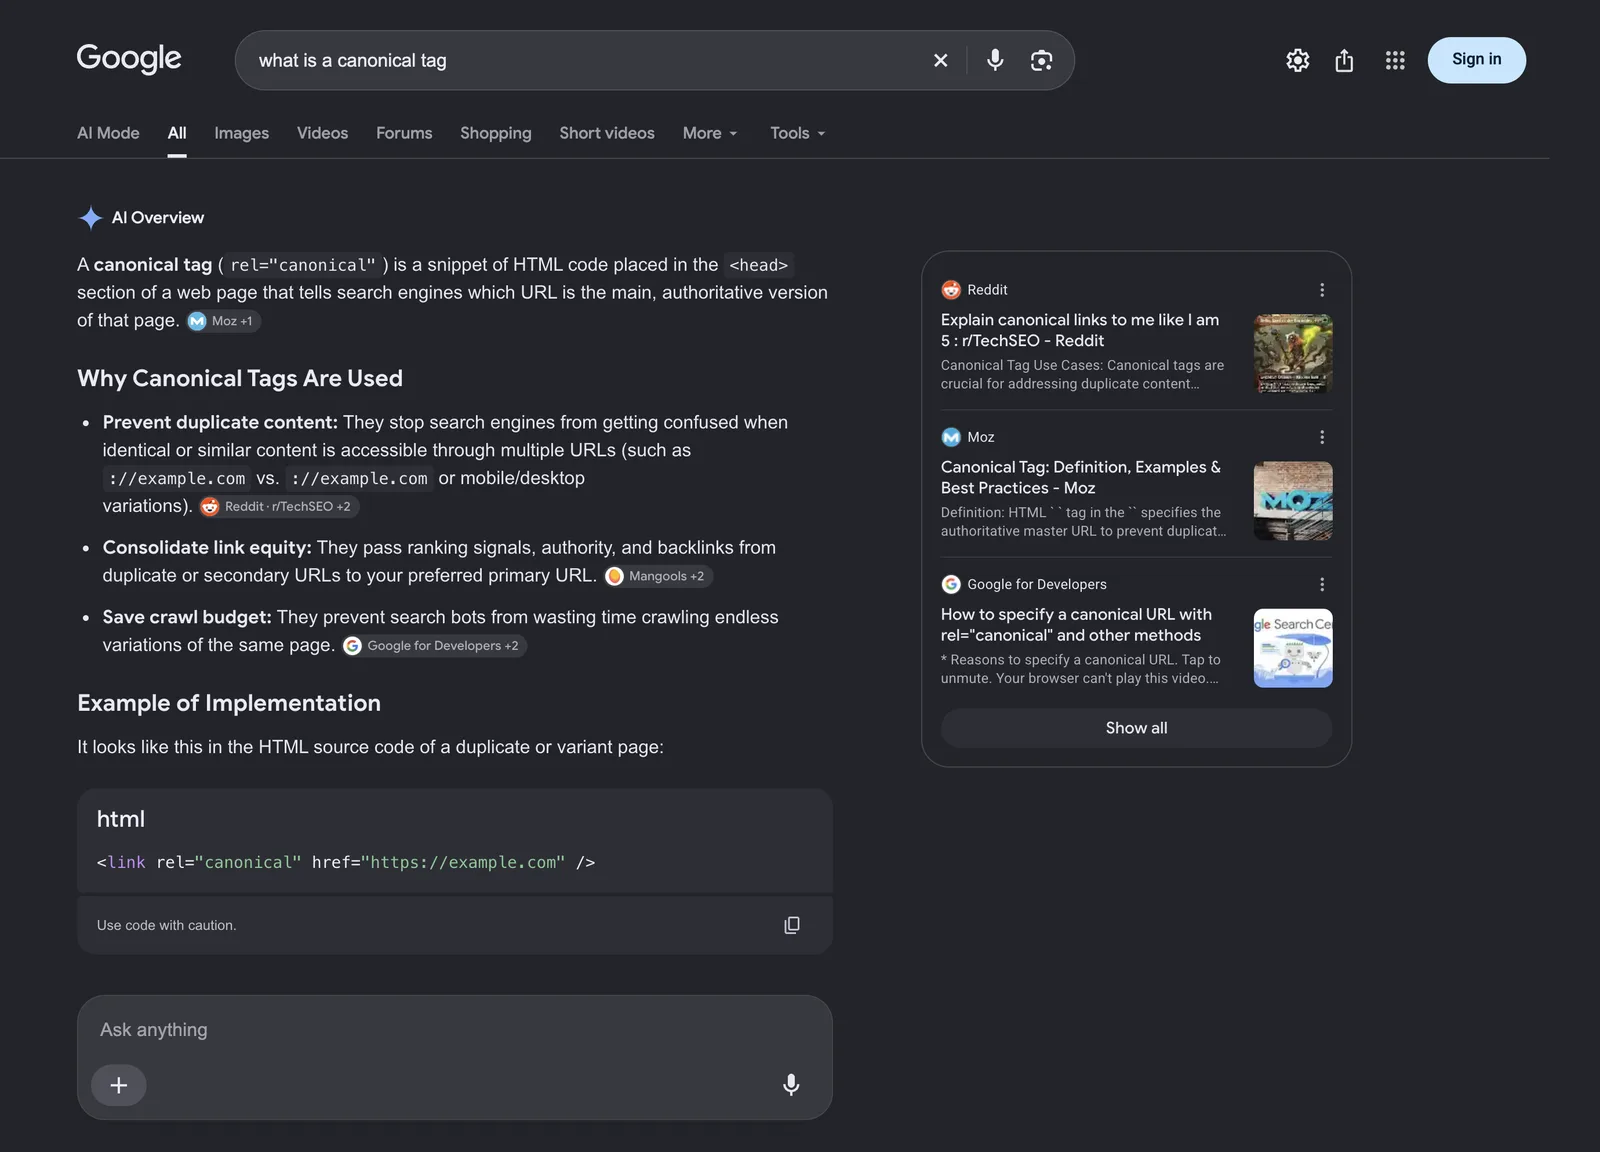Open quick settings gear icon
Screen dimensions: 1600x1152
[x=1297, y=61]
